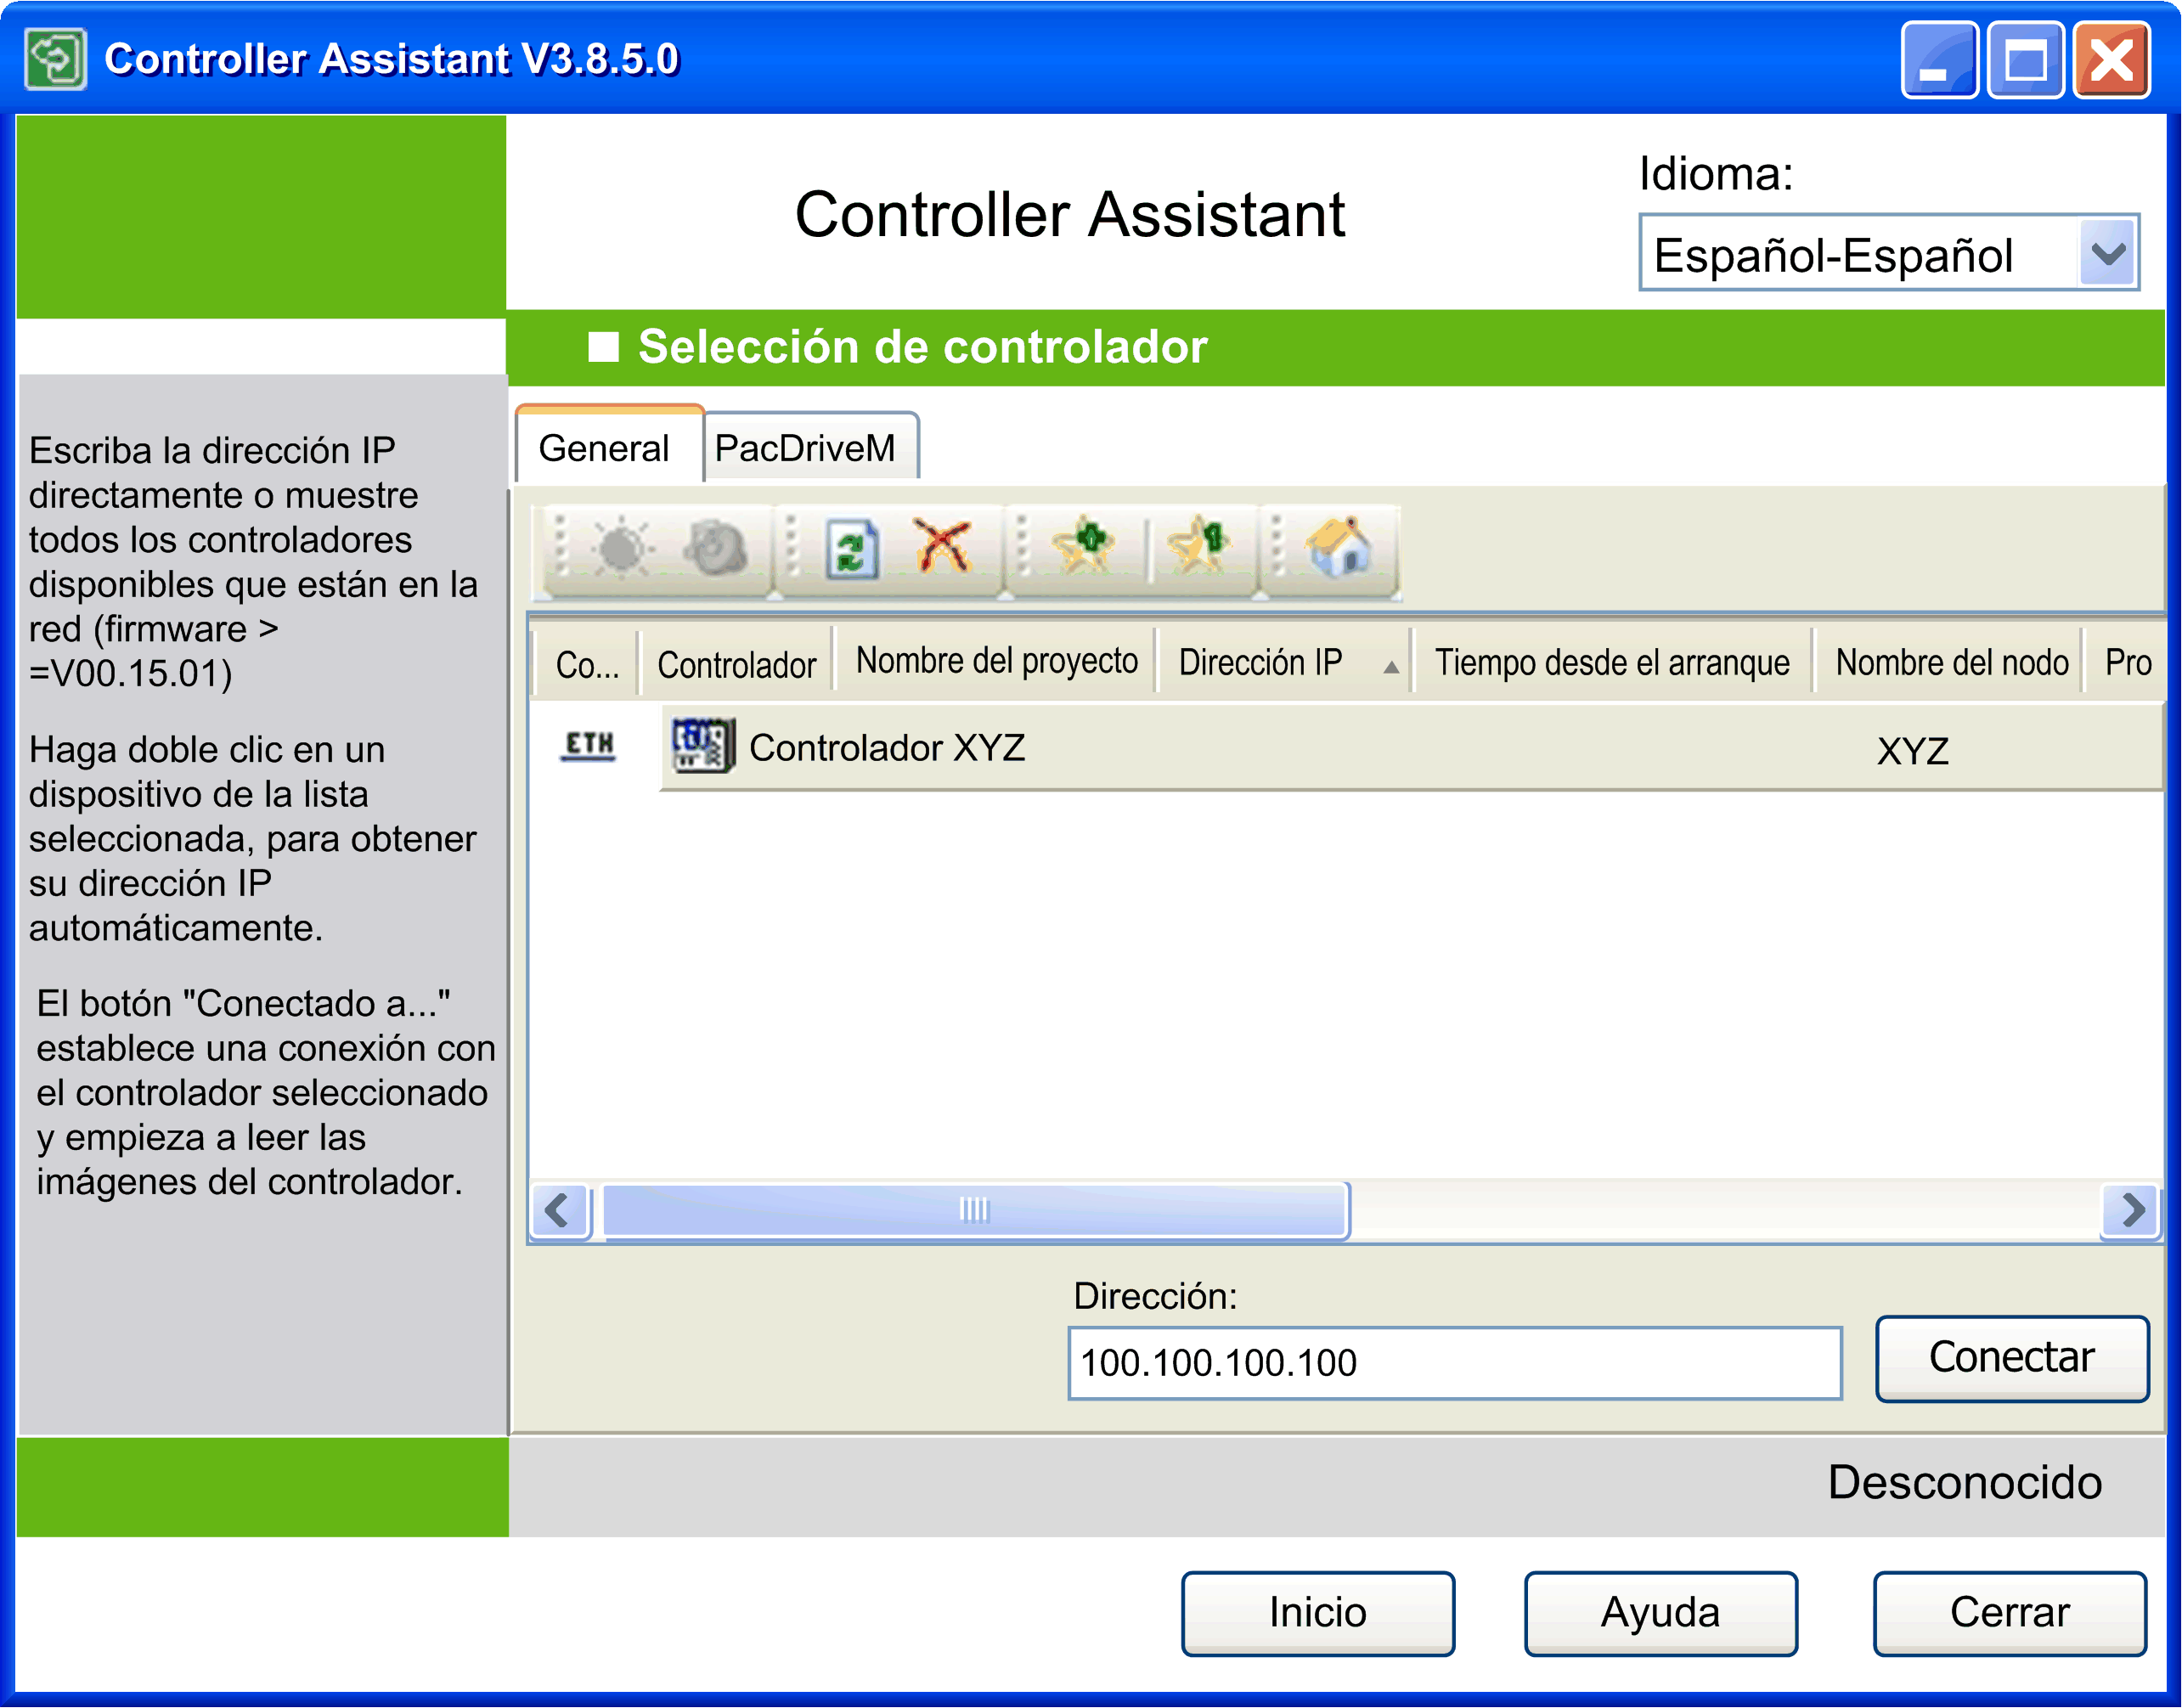Click the house home icon in toolbar
Viewport: 2182px width, 1708px height.
pyautogui.click(x=1339, y=546)
